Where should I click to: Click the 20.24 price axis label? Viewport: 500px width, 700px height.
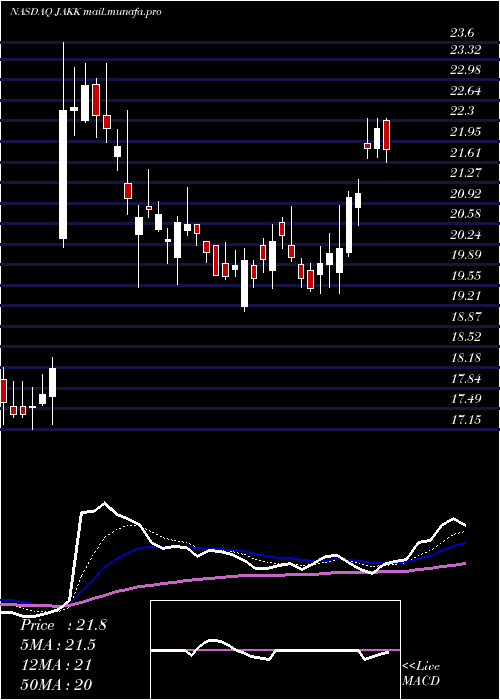tap(465, 235)
